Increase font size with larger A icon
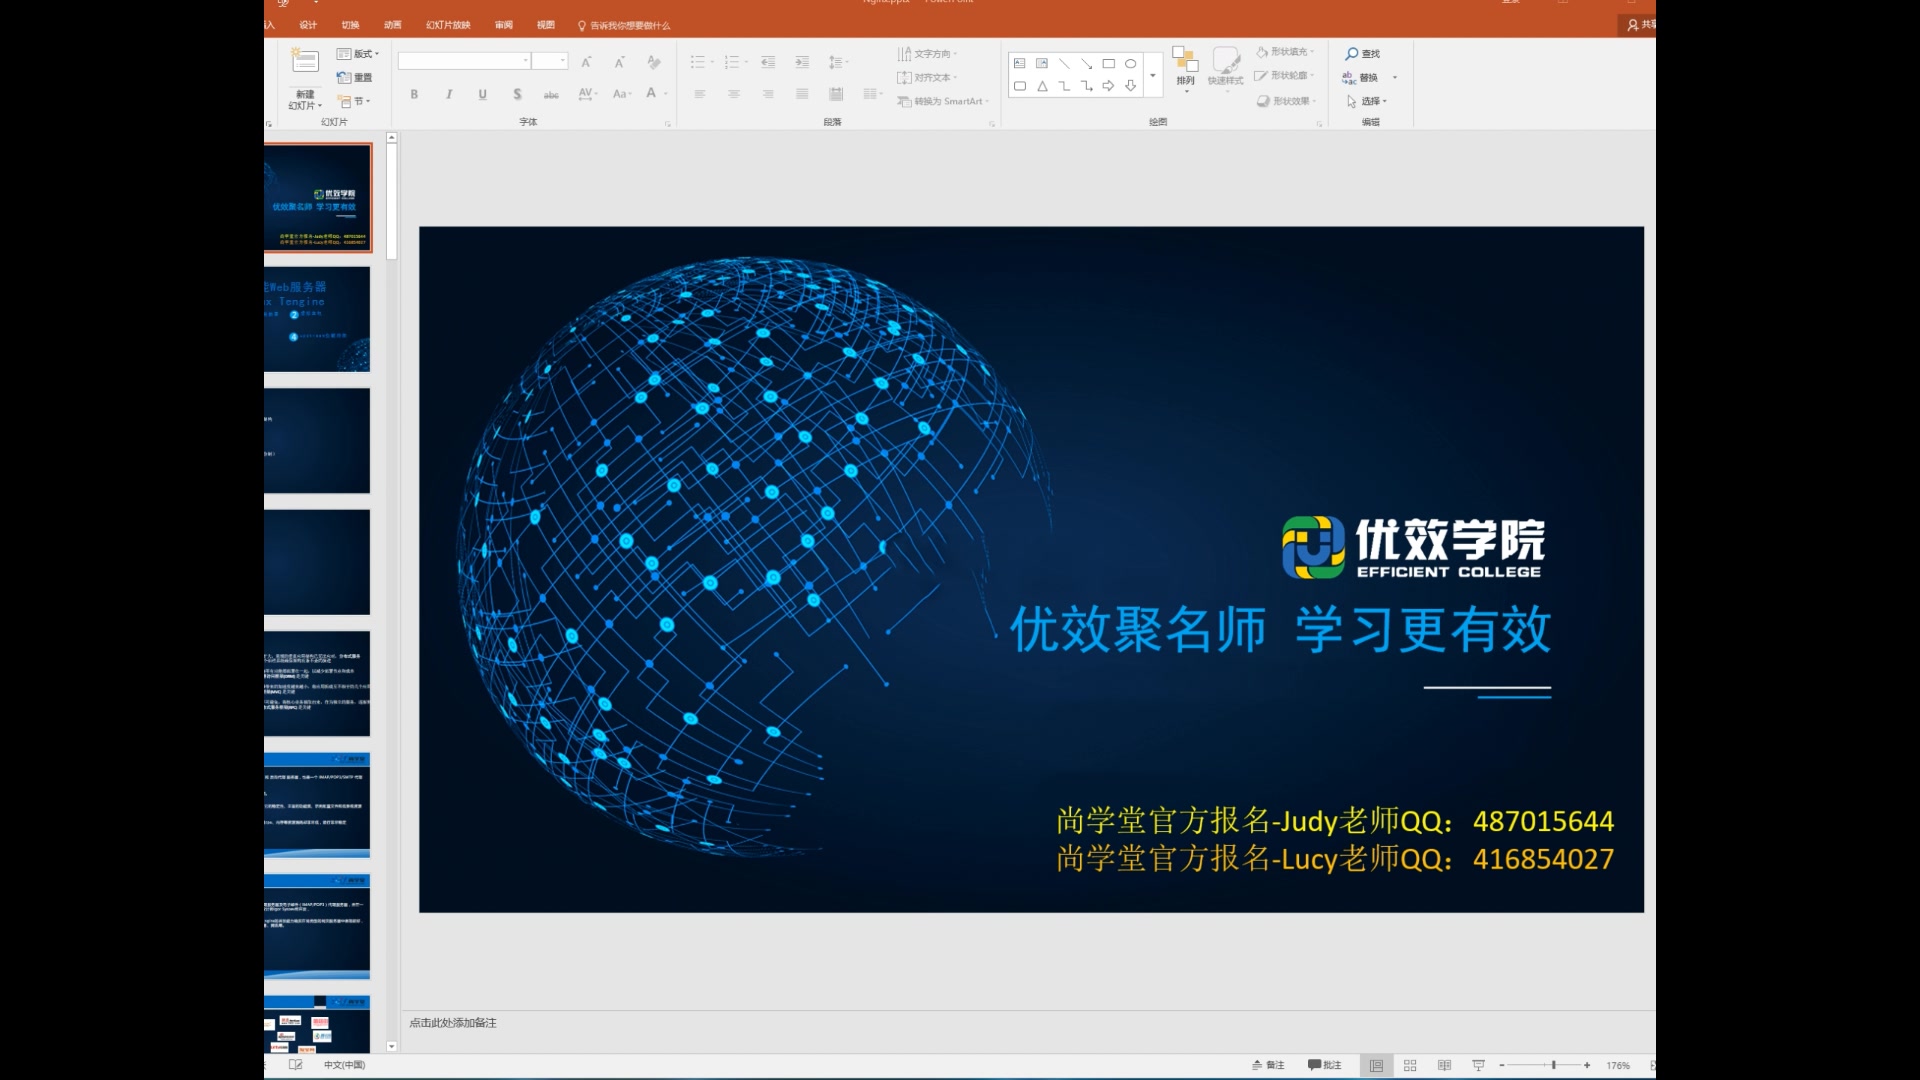 coord(587,62)
